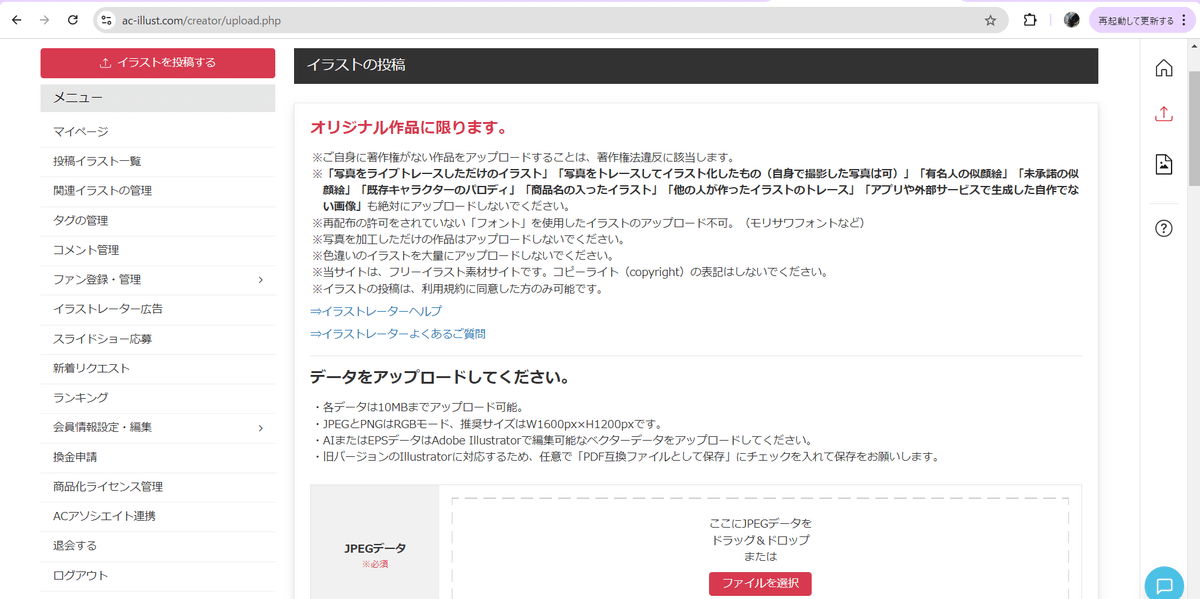
Task: Click the メニュー sidebar header
Action: point(158,97)
